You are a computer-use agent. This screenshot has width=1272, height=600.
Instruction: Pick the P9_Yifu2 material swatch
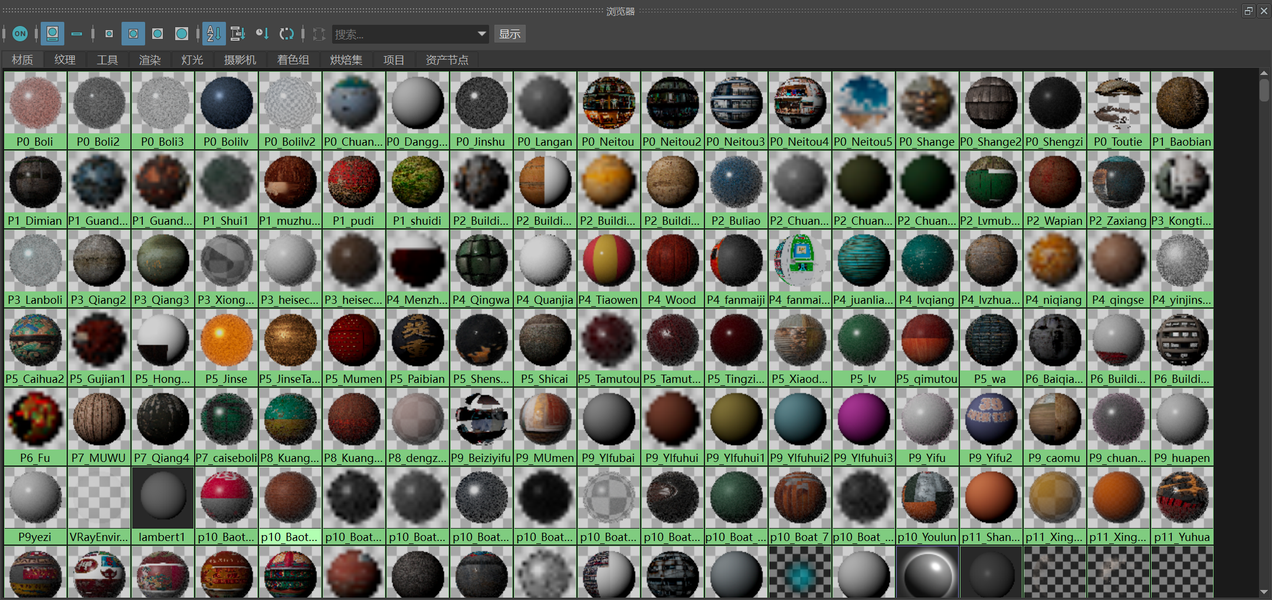[x=991, y=426]
